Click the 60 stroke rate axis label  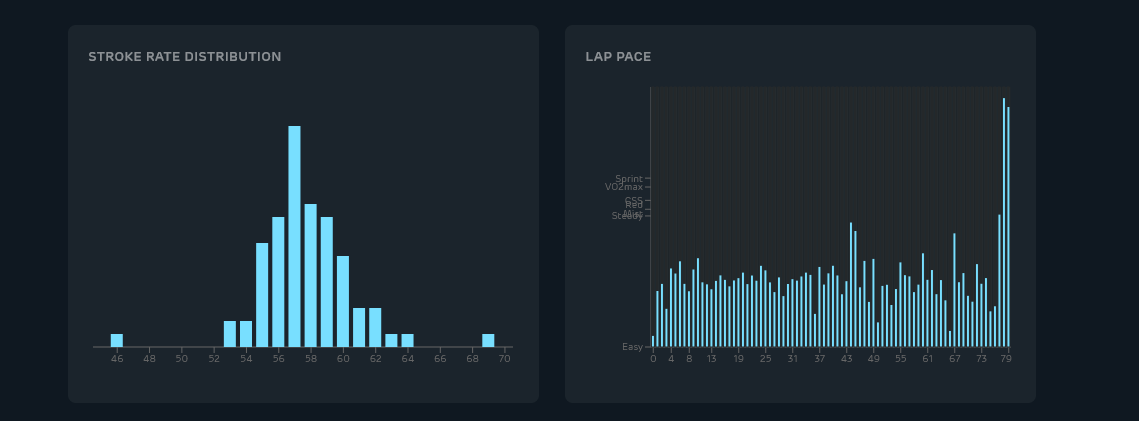pos(343,359)
